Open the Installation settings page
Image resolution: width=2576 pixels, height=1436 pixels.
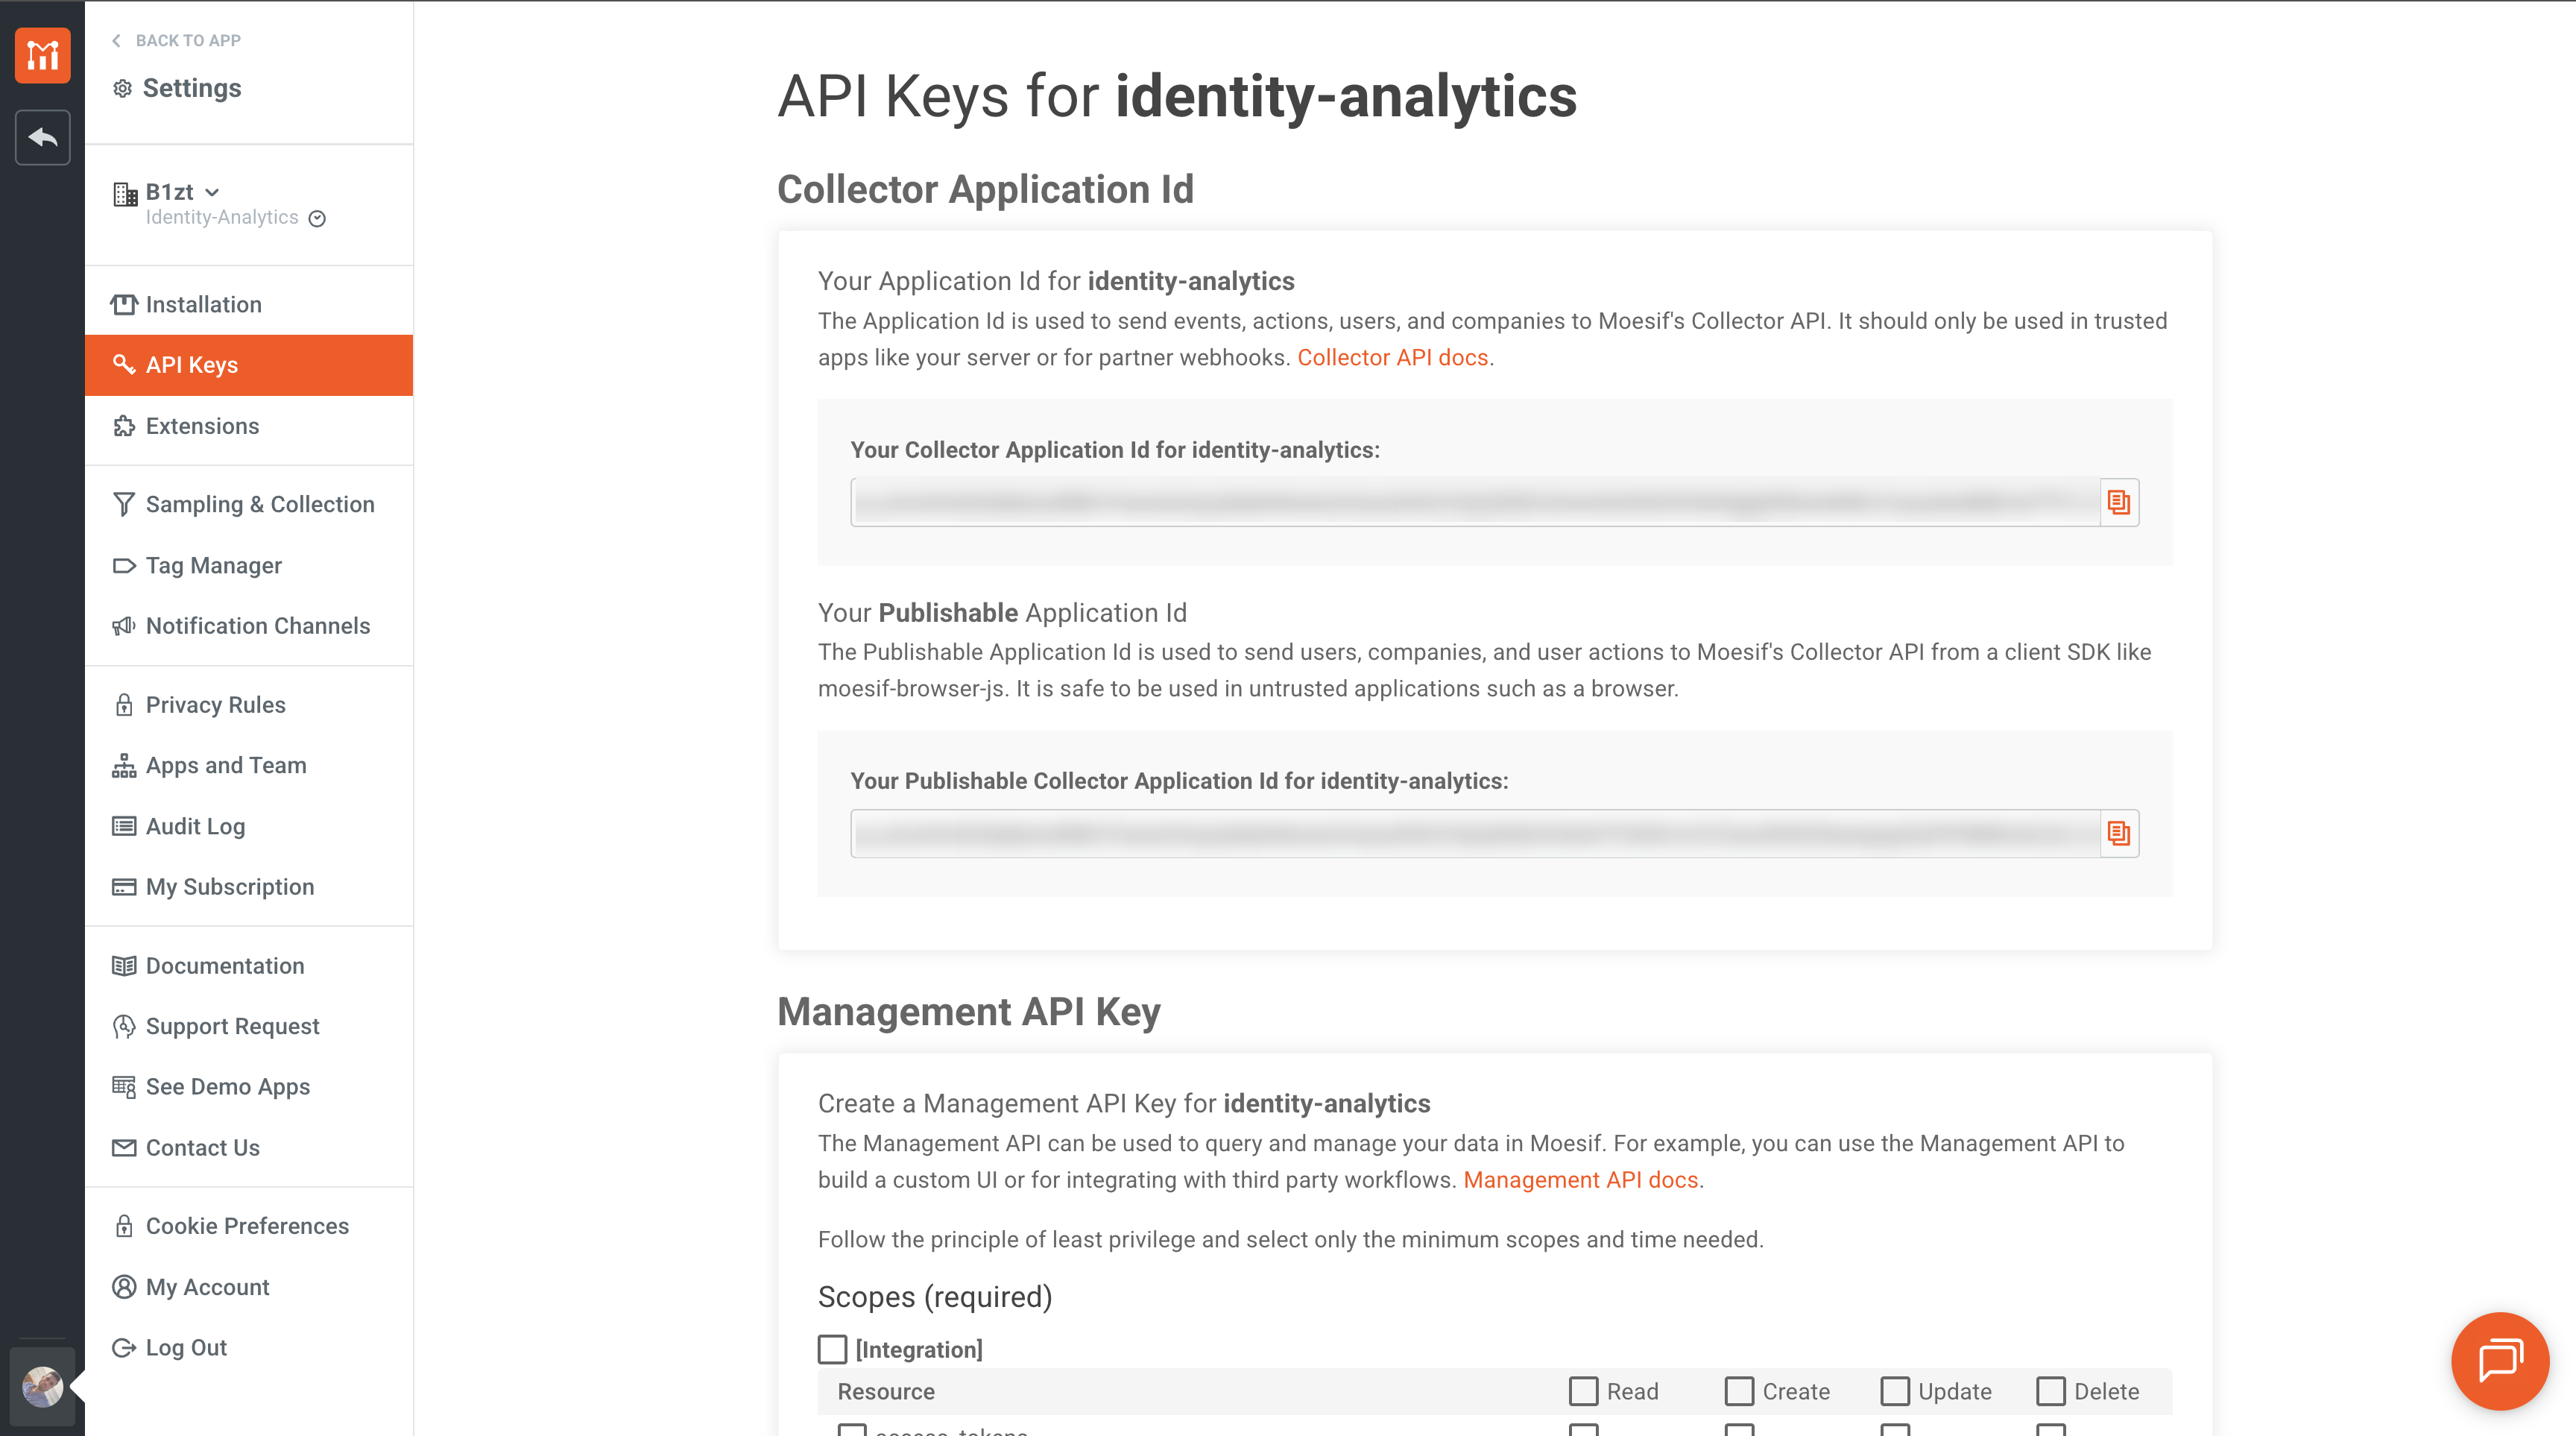249,304
